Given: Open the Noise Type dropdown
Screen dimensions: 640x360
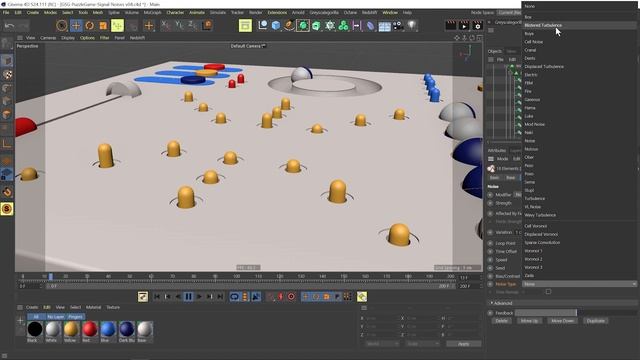Looking at the screenshot, I should (579, 284).
